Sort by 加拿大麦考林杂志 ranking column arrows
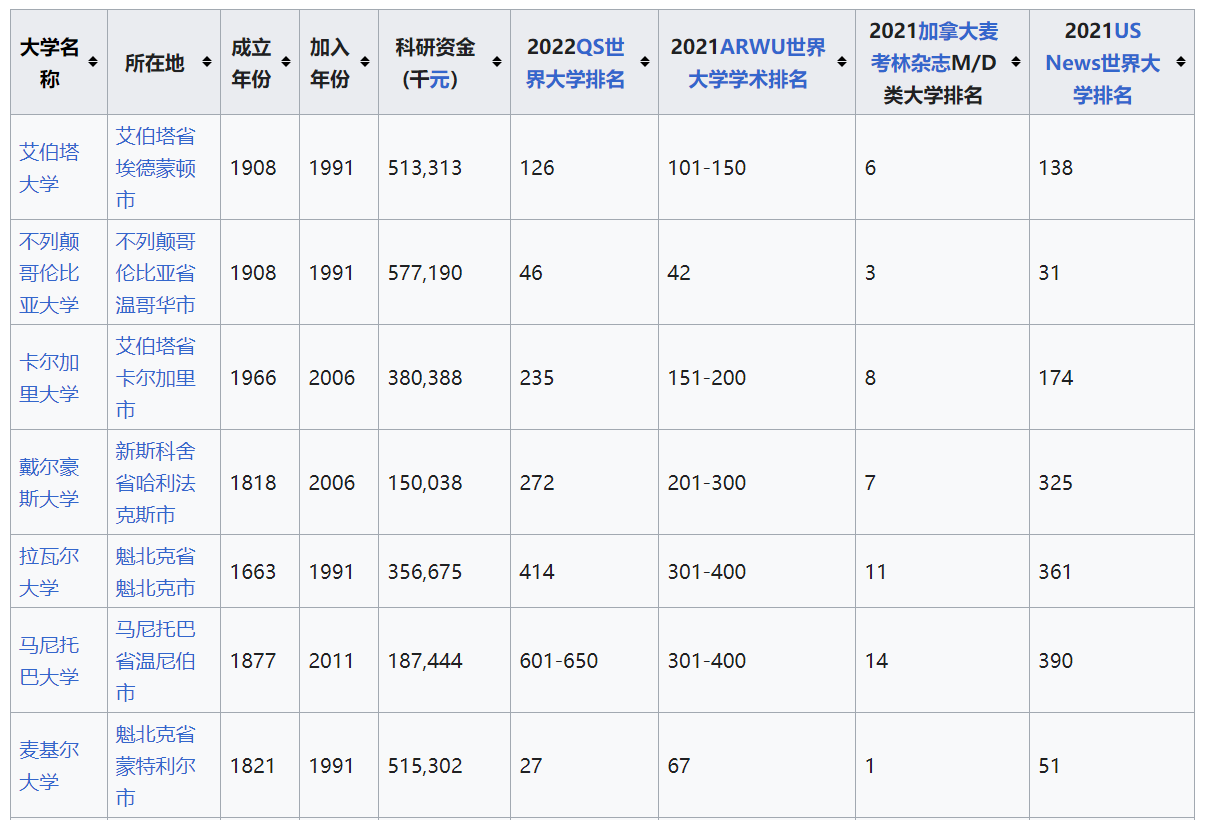The width and height of the screenshot is (1227, 820). [x=1016, y=62]
